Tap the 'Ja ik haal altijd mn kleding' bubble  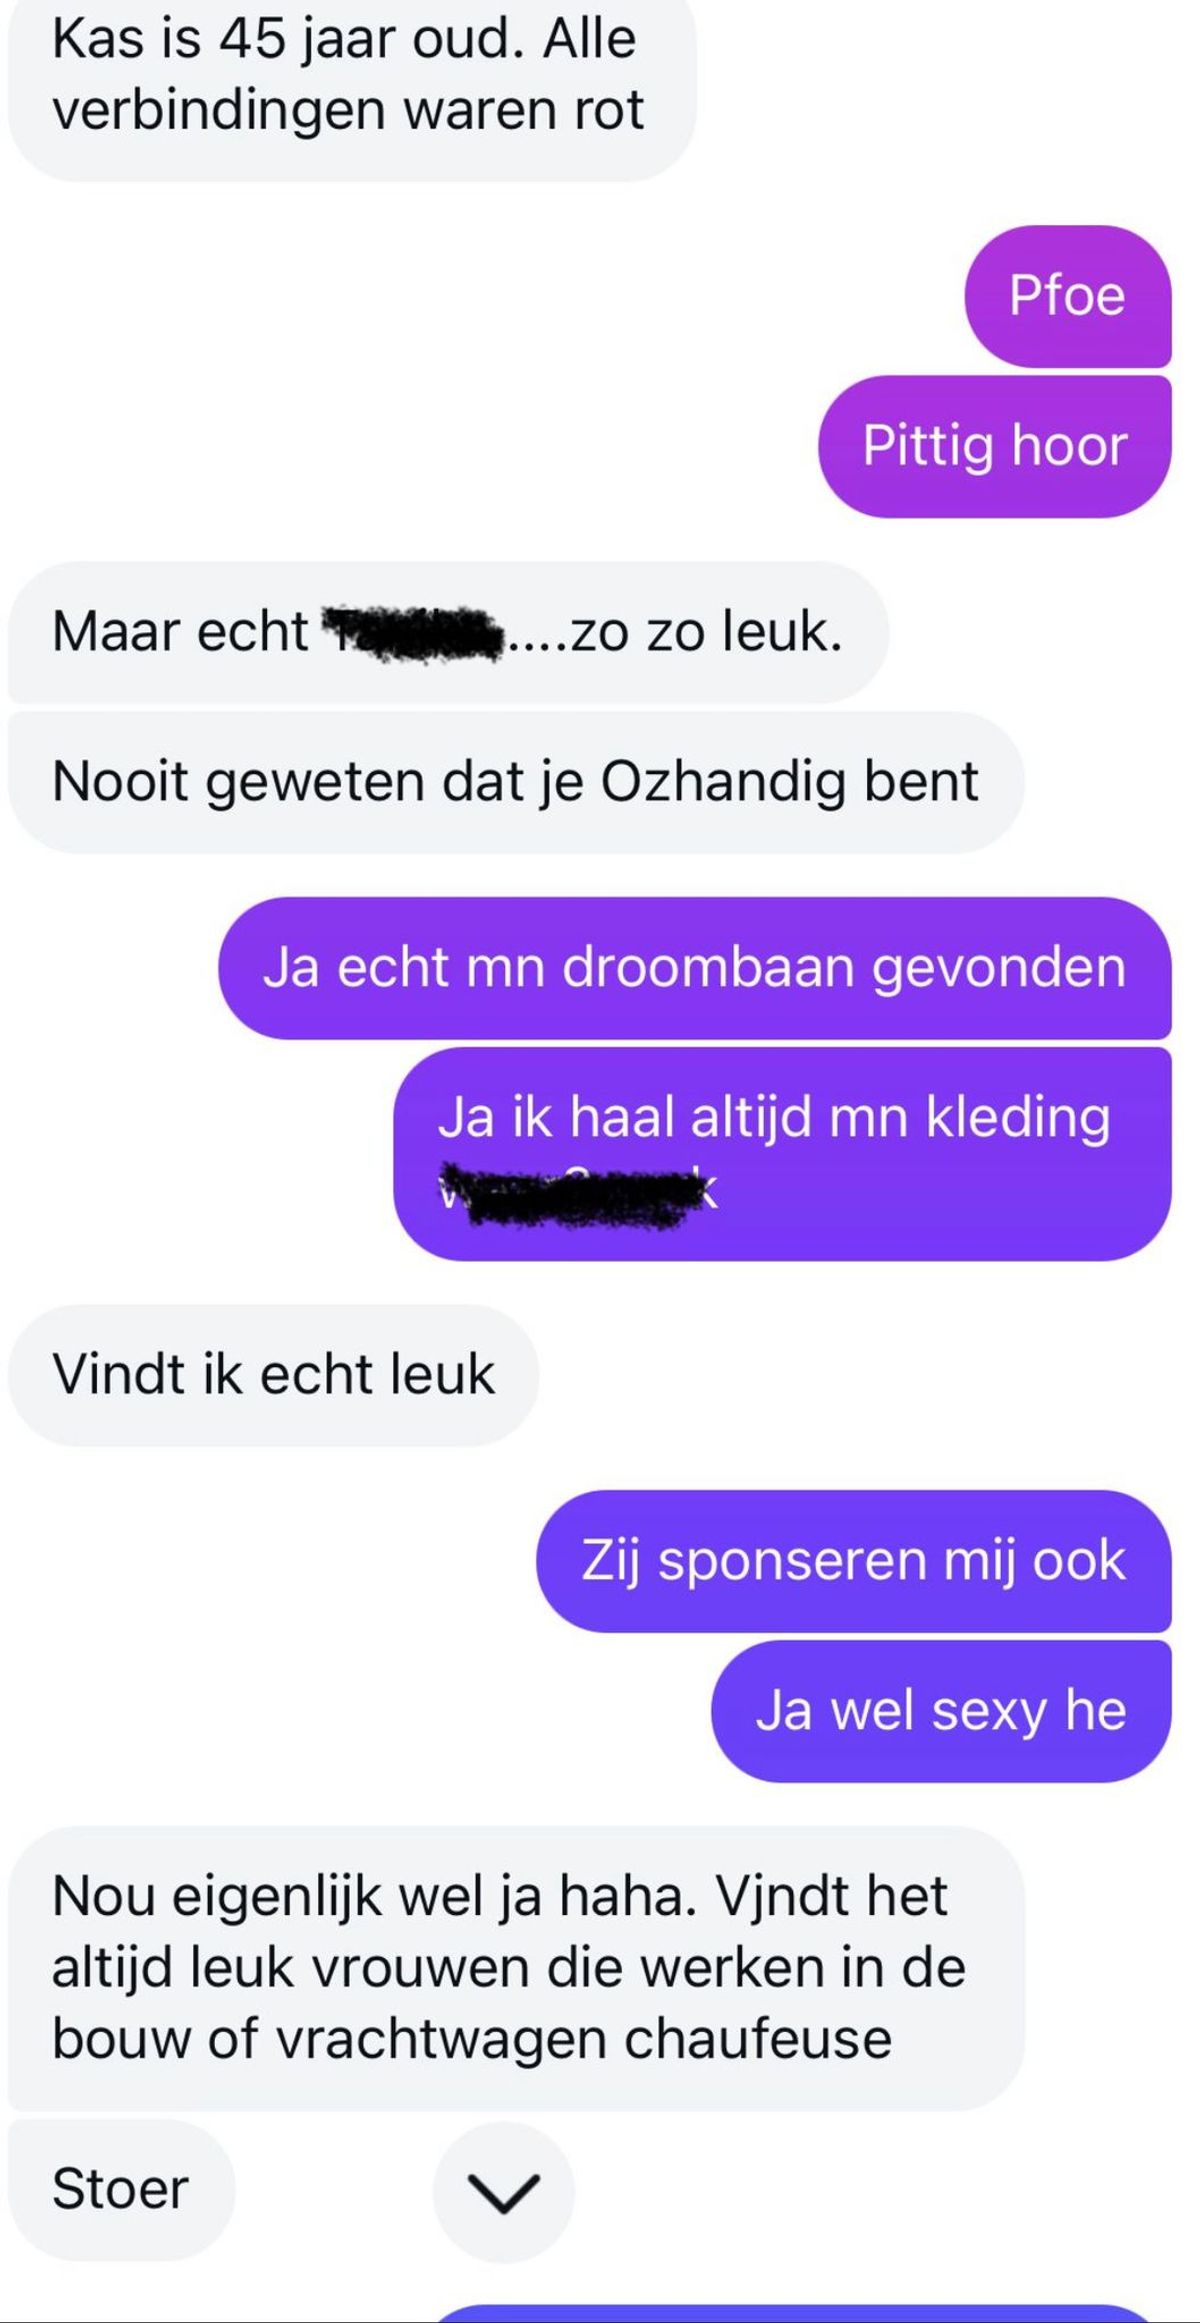tap(782, 1154)
